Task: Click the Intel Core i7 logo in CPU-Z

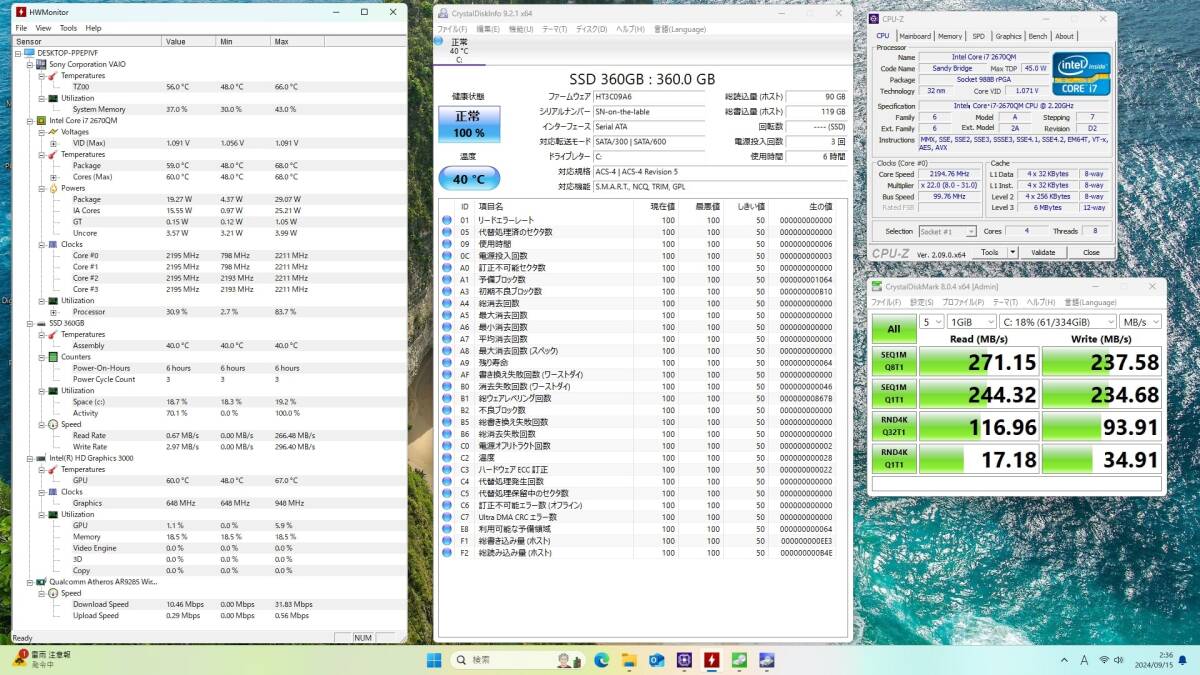Action: pyautogui.click(x=1081, y=73)
